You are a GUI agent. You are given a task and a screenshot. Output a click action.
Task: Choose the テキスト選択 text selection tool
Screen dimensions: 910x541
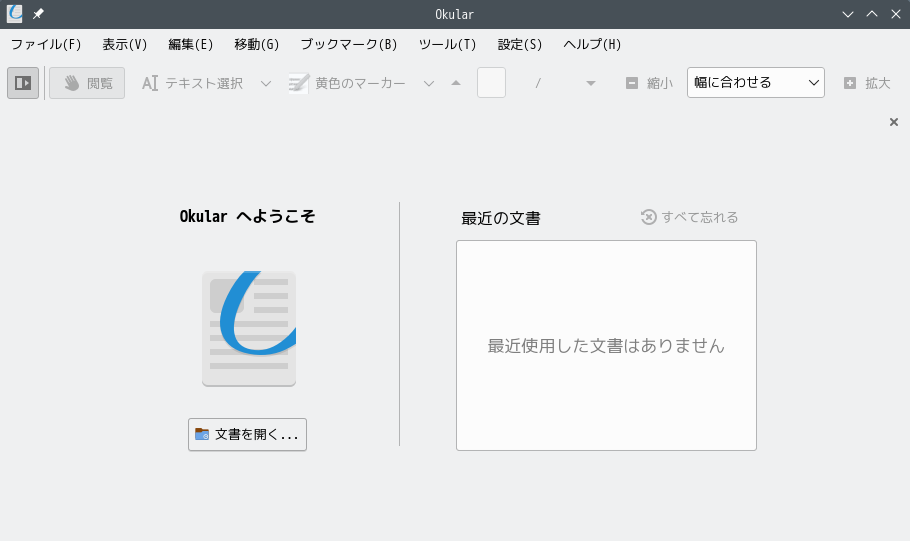pyautogui.click(x=193, y=83)
